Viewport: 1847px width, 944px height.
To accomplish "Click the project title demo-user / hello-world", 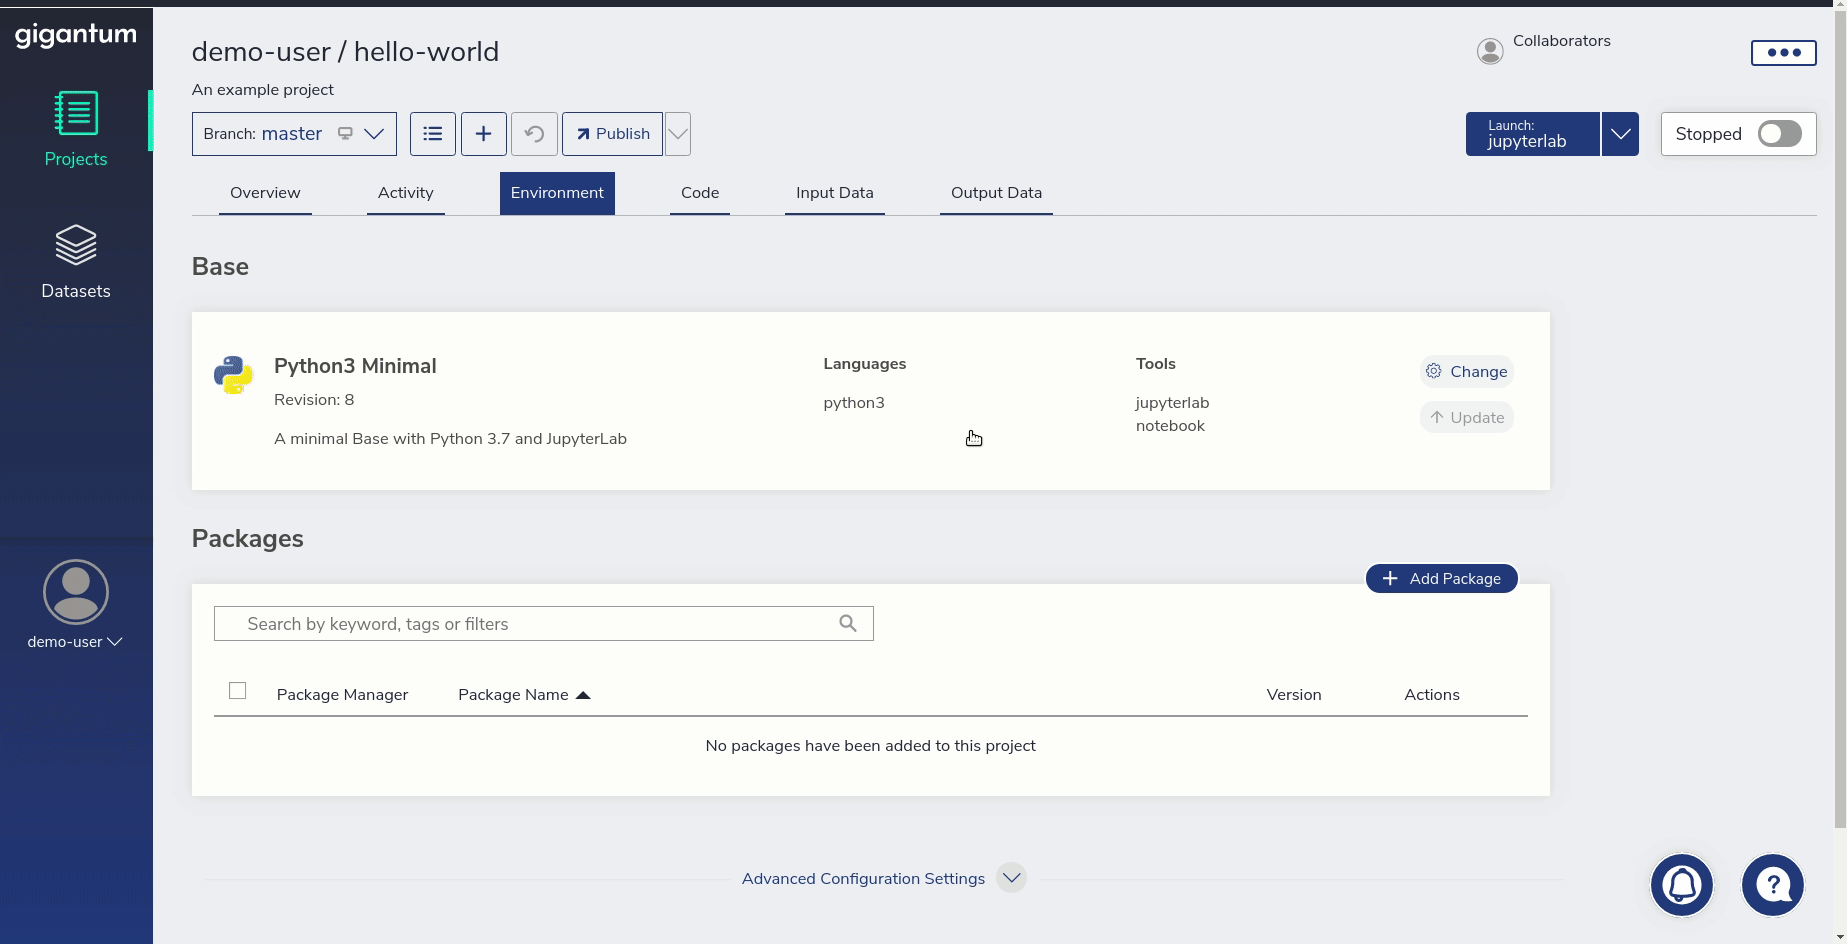I will click(345, 52).
